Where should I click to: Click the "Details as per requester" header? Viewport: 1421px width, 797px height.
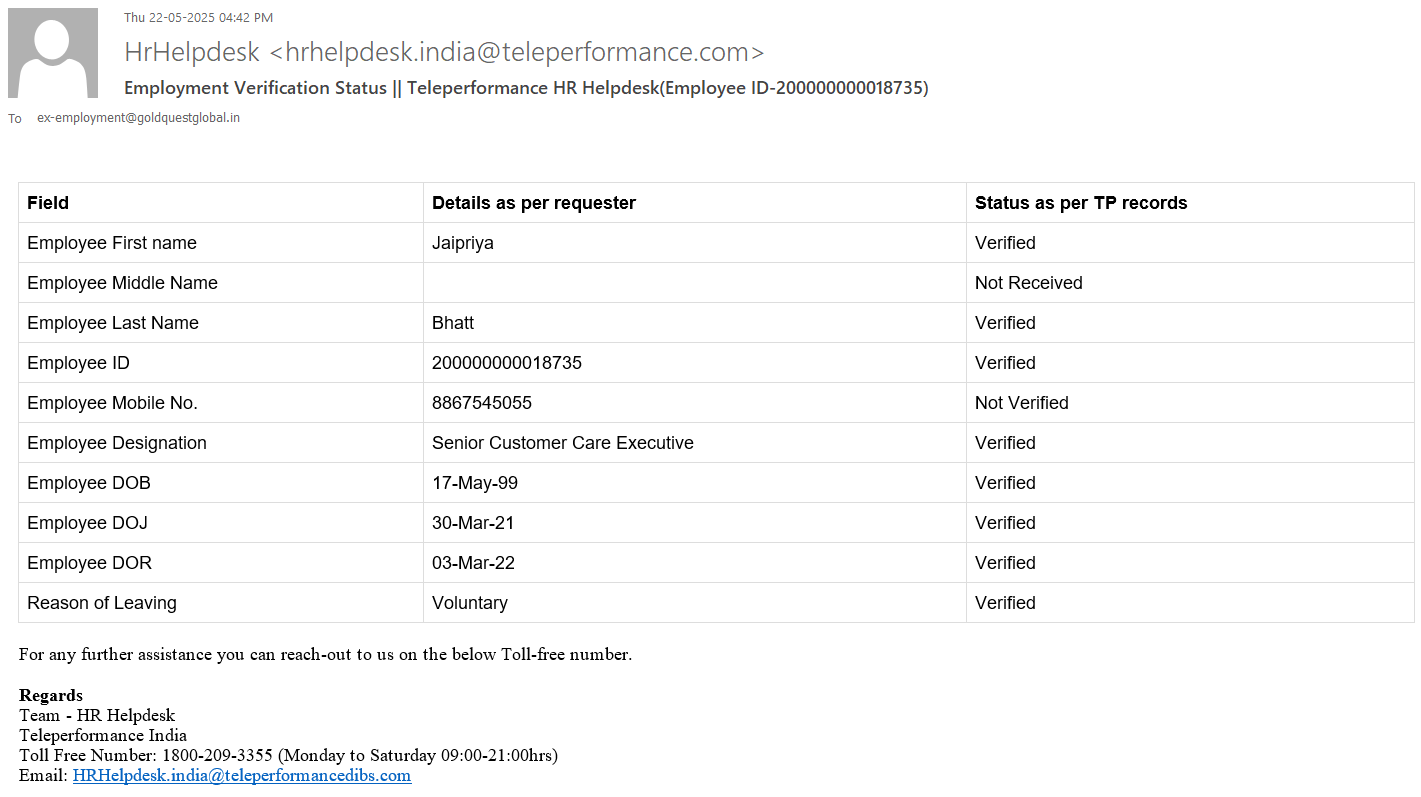pyautogui.click(x=534, y=203)
